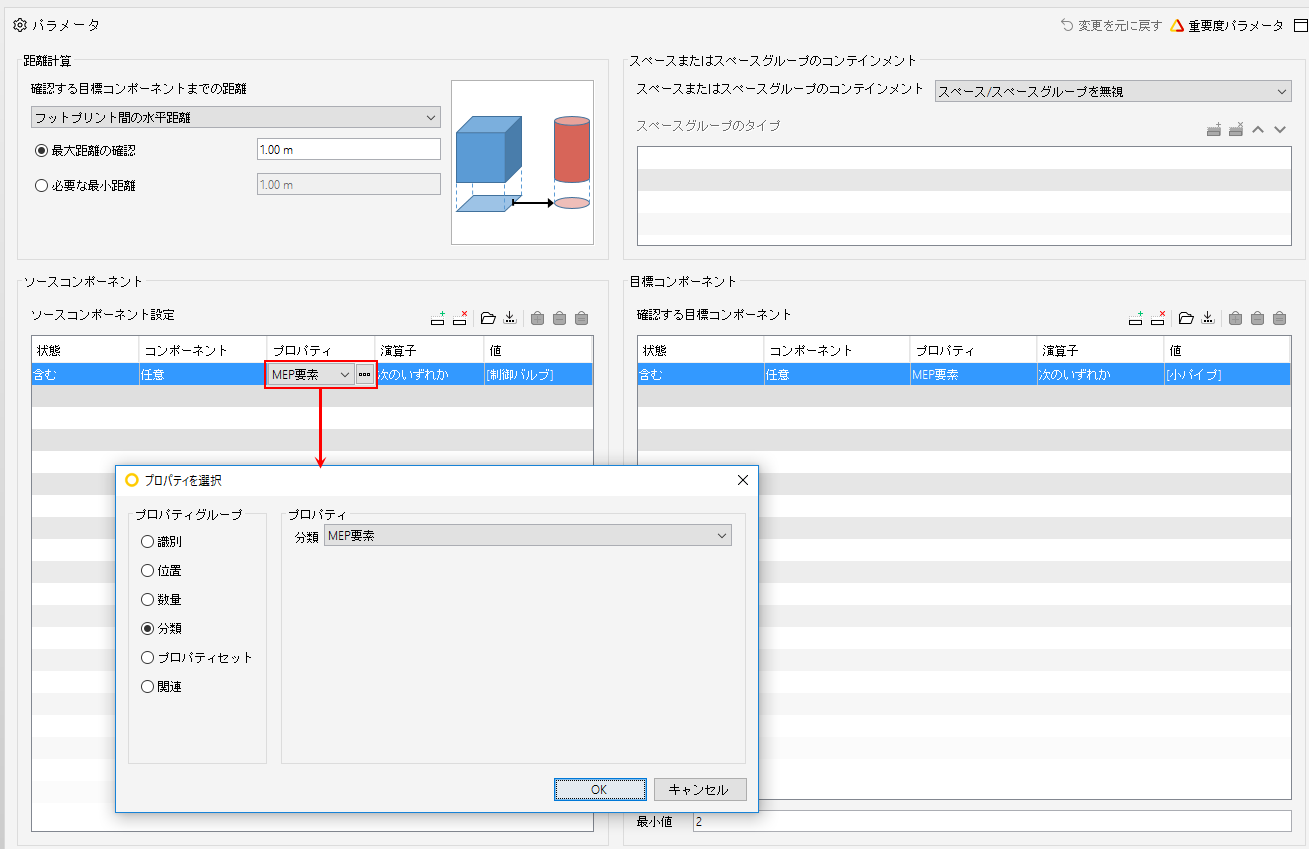The image size is (1309, 849).
Task: Click 演算子 column header in target table
Action: click(x=1101, y=350)
